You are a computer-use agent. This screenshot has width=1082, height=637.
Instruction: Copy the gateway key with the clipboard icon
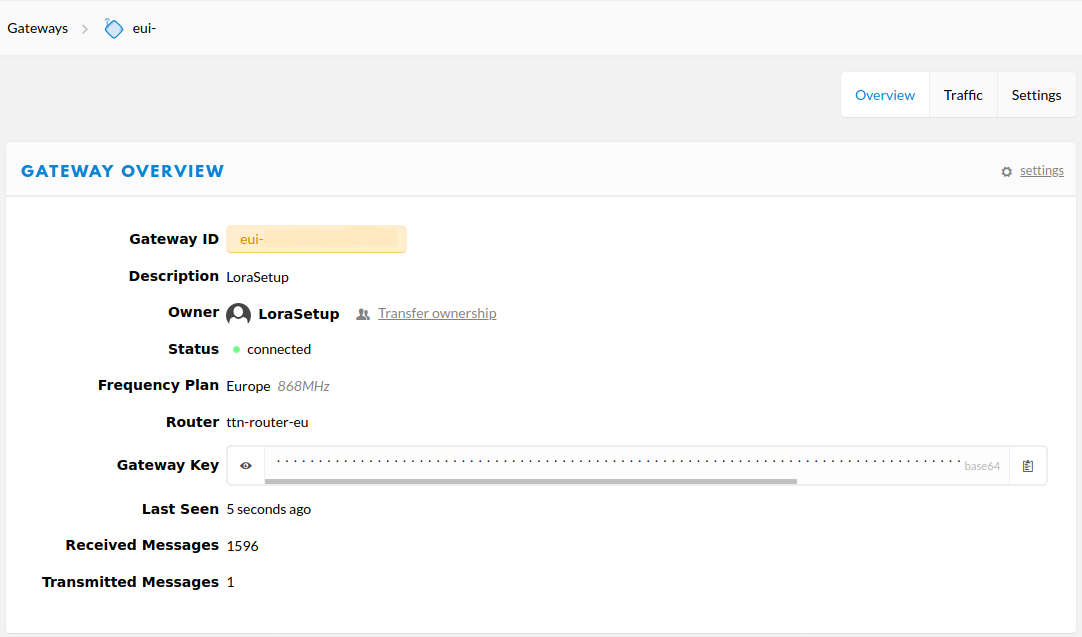pyautogui.click(x=1028, y=466)
